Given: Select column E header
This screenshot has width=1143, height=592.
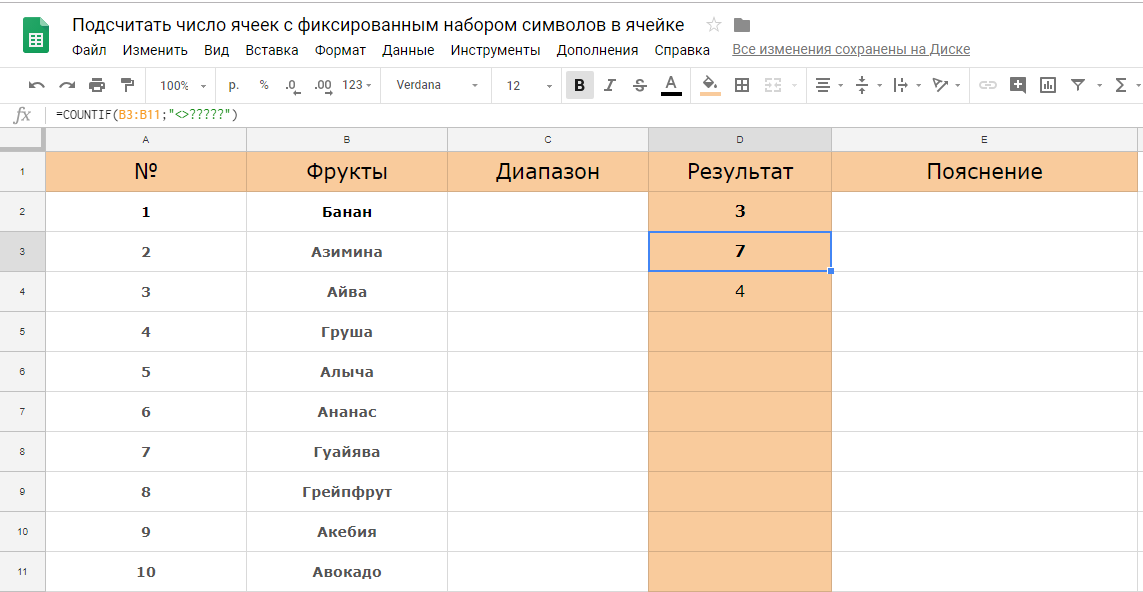Looking at the screenshot, I should click(x=984, y=139).
